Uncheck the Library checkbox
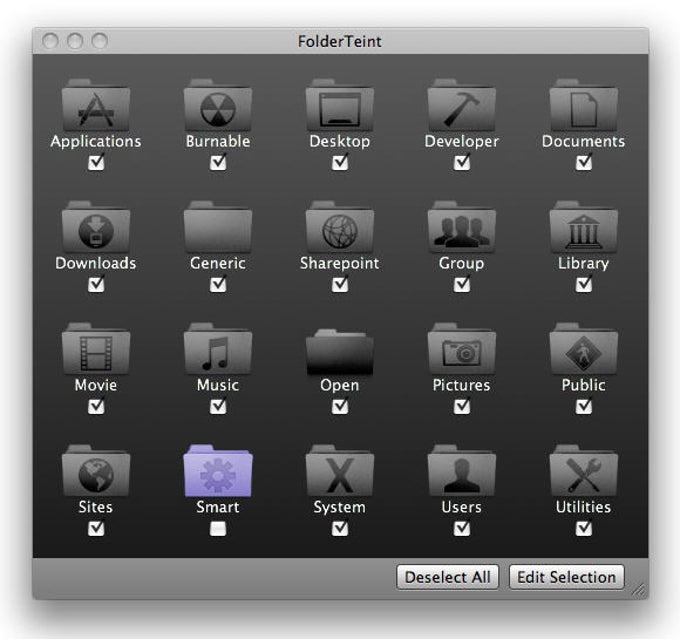 583,285
